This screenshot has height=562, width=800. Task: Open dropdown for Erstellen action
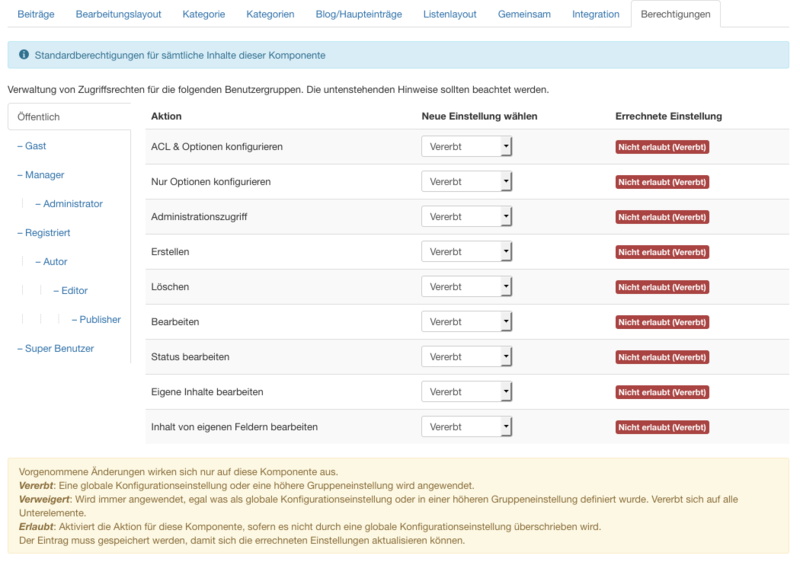pos(466,251)
